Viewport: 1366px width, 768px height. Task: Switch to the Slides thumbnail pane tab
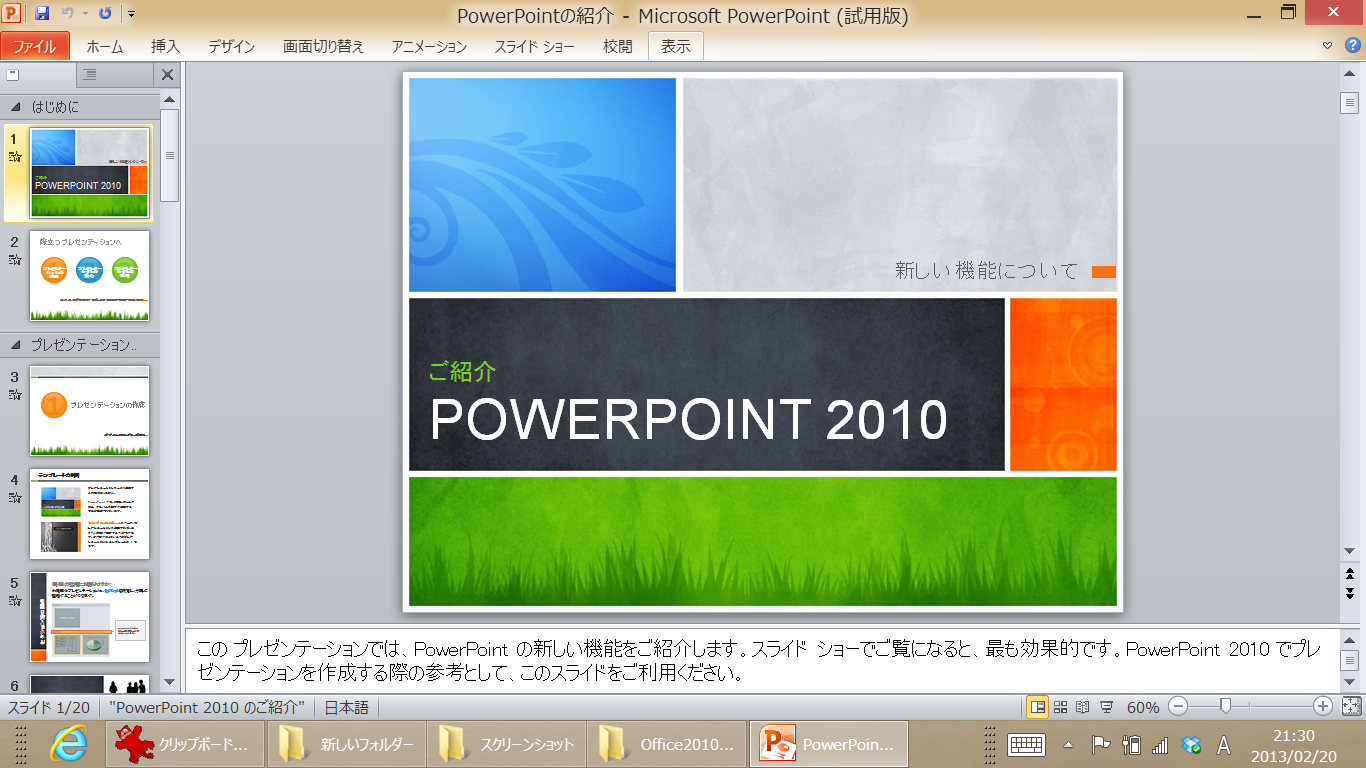tap(38, 75)
